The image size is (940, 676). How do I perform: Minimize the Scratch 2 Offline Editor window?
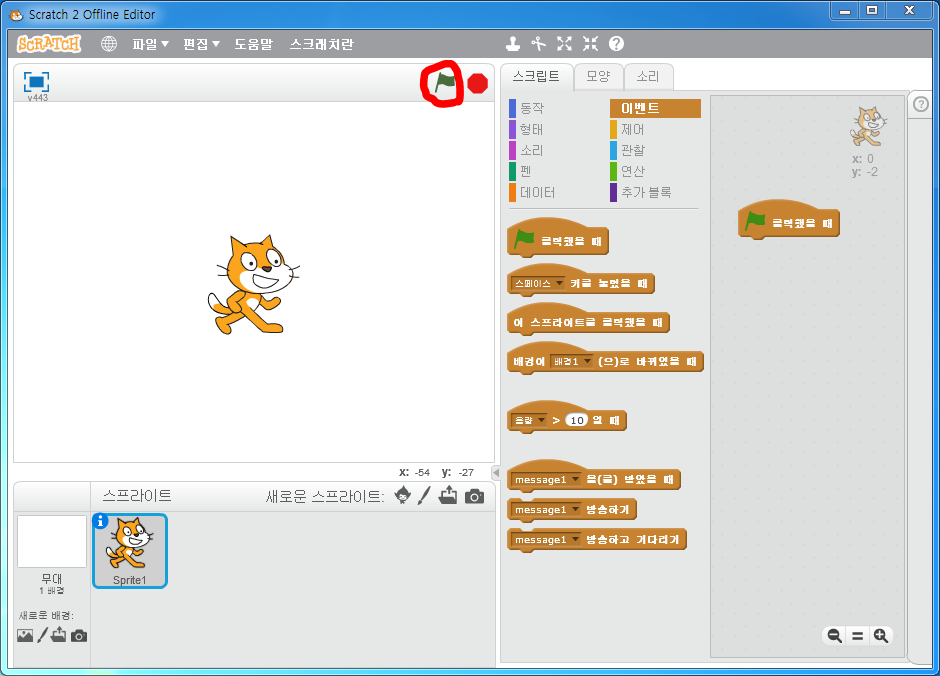click(845, 10)
